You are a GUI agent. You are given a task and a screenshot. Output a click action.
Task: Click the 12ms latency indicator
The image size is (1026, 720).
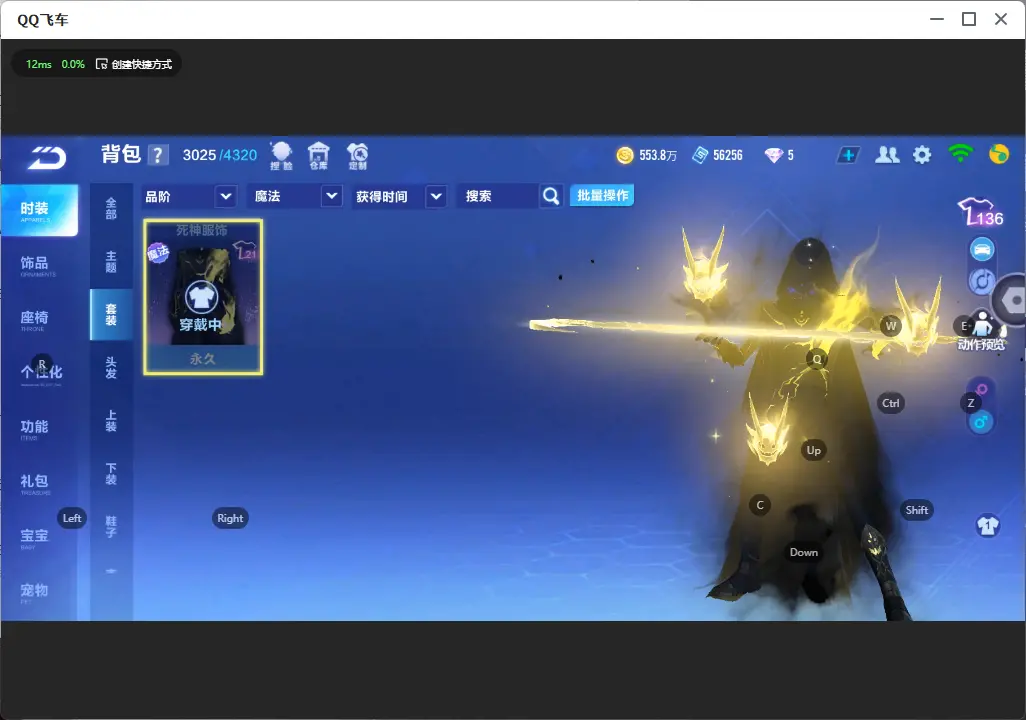[39, 64]
